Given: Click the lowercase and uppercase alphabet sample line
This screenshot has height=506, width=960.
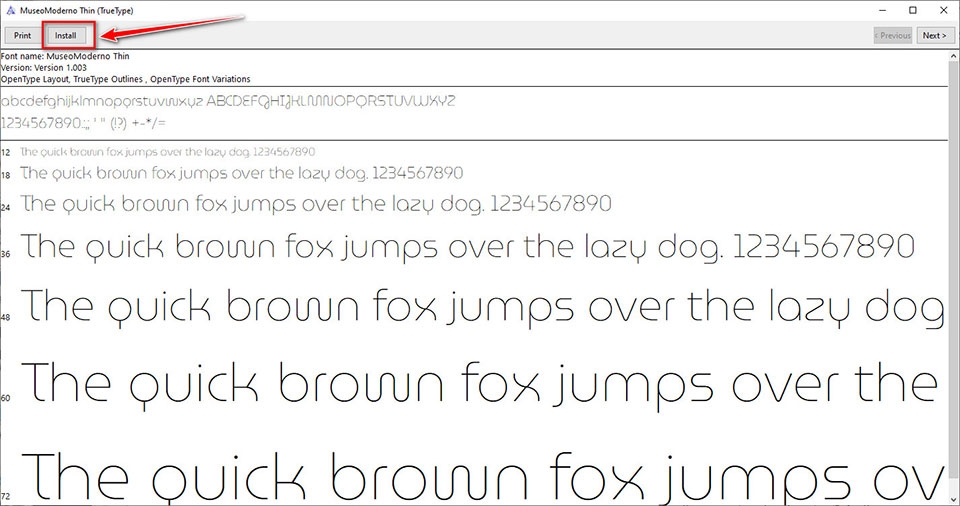Looking at the screenshot, I should pyautogui.click(x=228, y=101).
